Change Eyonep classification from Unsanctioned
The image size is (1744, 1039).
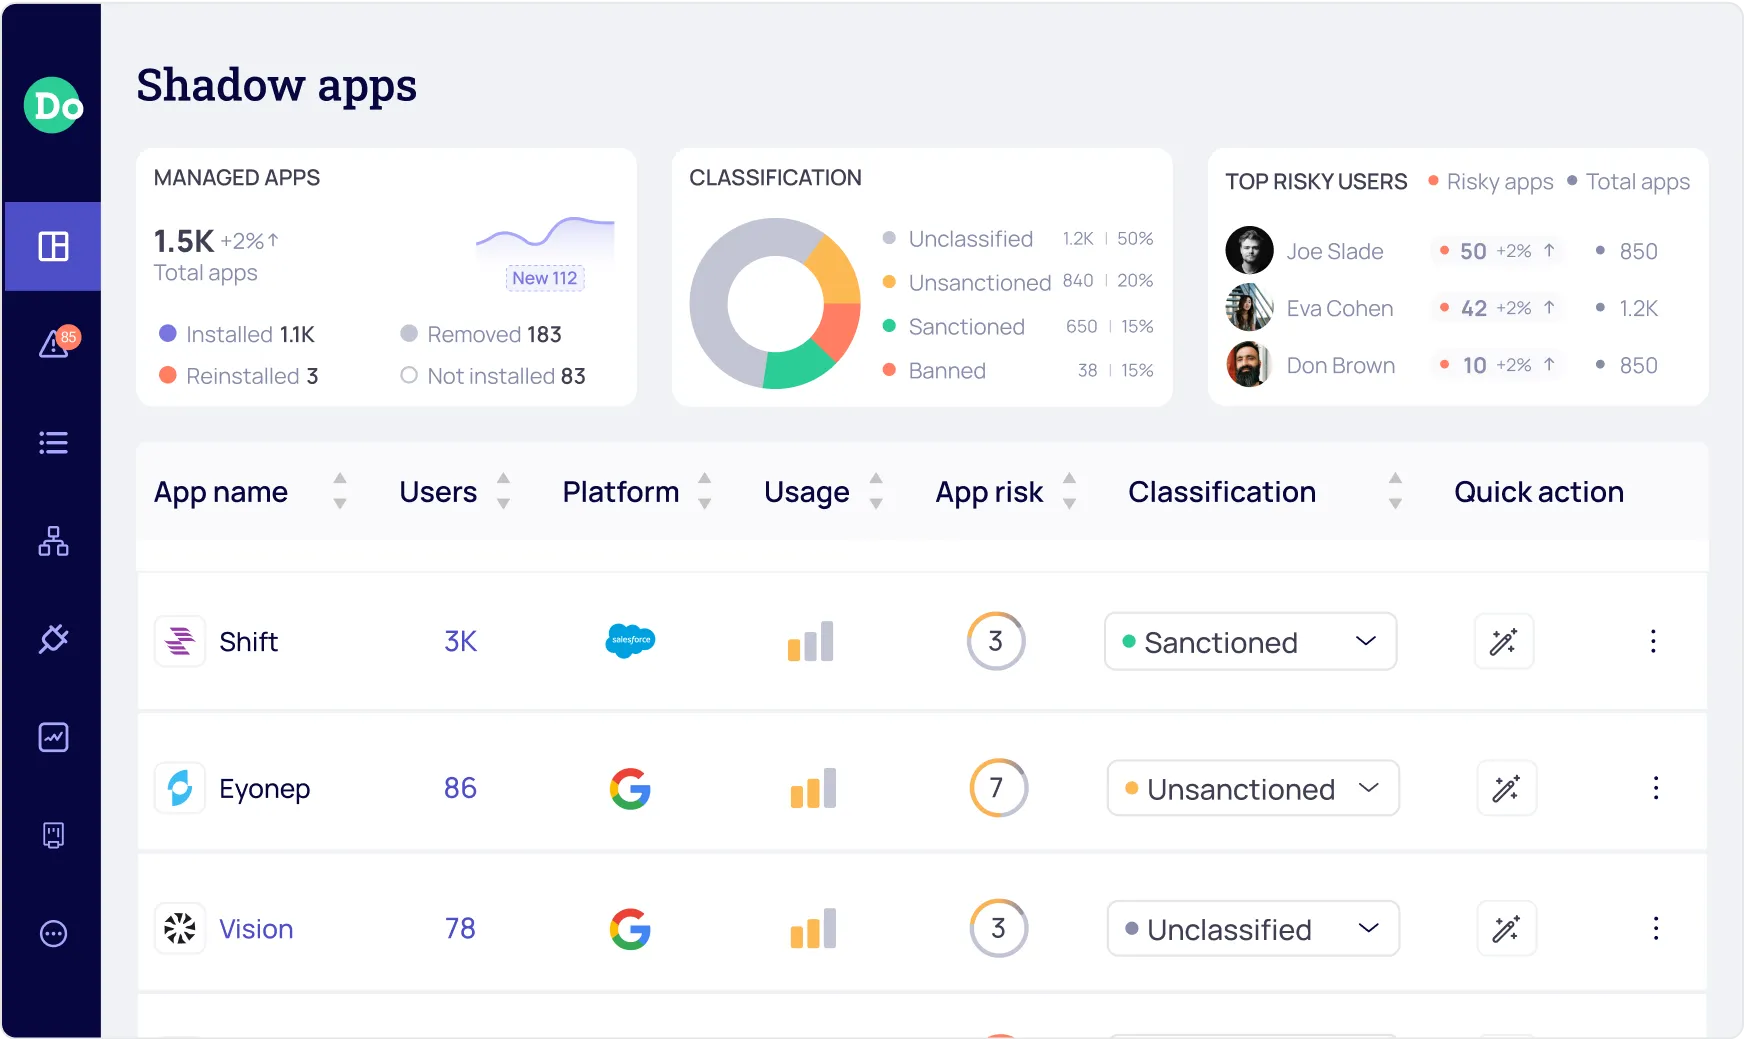click(x=1251, y=788)
